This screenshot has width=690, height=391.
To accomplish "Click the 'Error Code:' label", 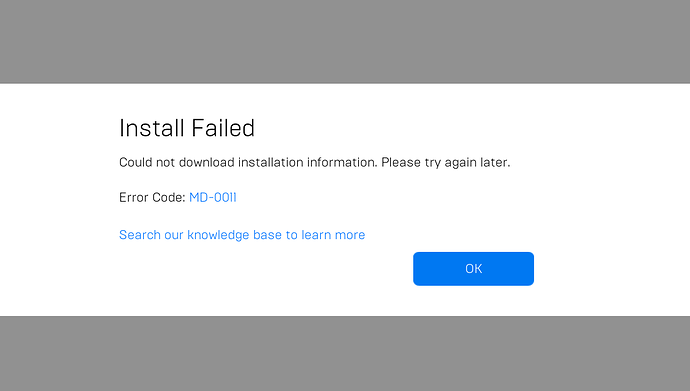I will 152,197.
